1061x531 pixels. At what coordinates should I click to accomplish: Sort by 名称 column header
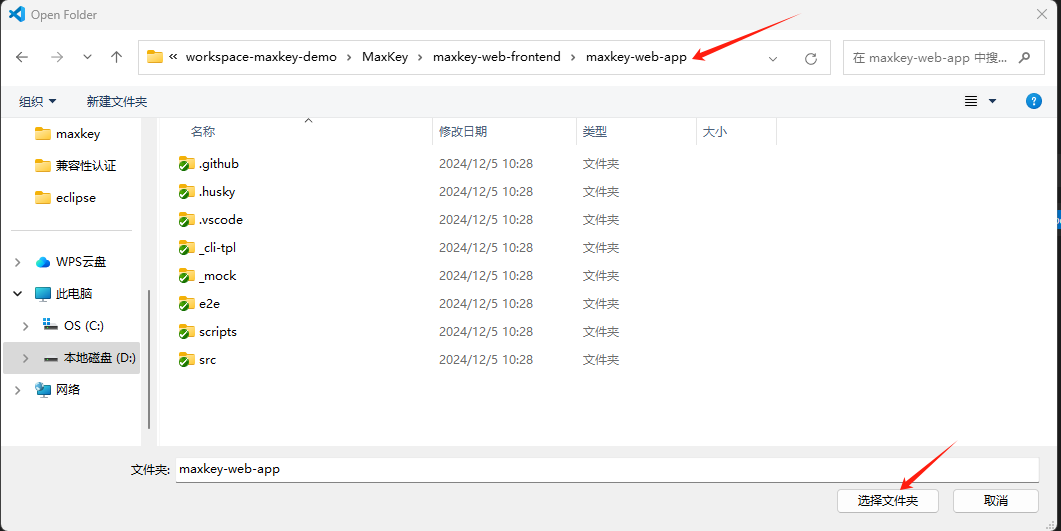pos(203,132)
